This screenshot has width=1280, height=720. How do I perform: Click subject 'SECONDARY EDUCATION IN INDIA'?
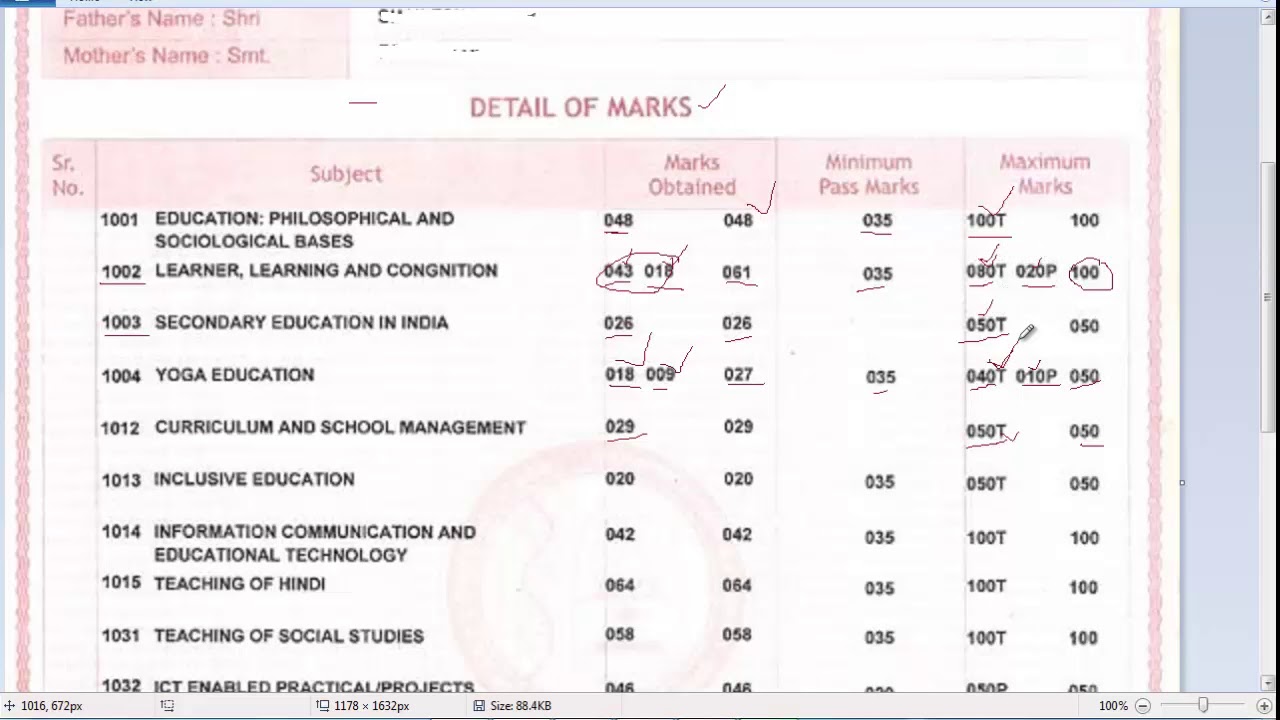coord(301,323)
